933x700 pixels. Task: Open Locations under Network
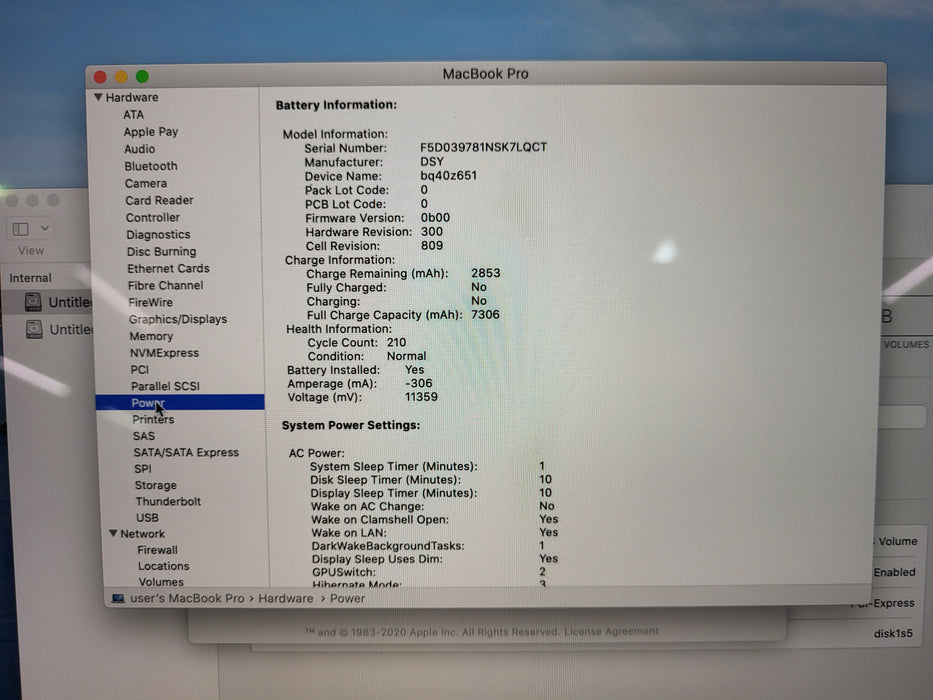pos(164,566)
